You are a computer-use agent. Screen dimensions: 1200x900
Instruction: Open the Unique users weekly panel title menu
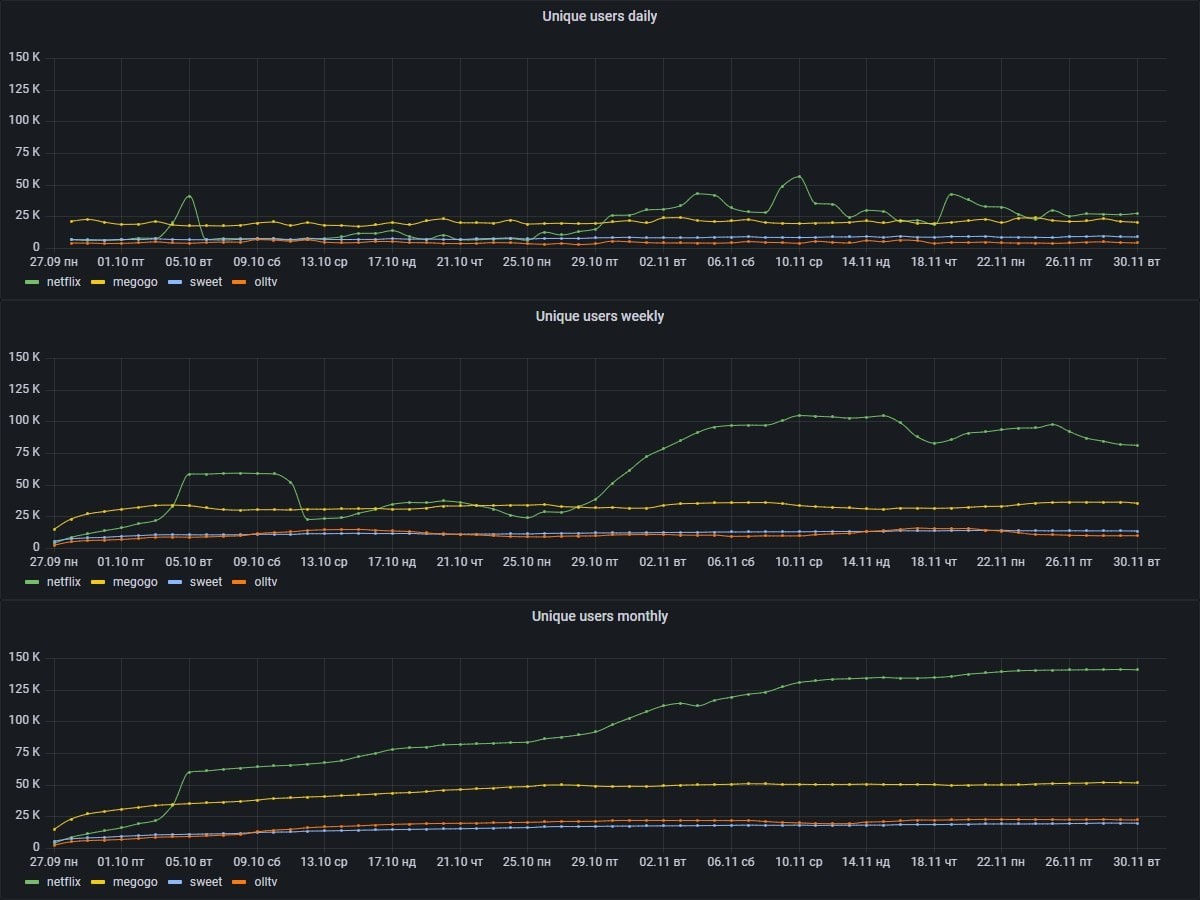coord(600,316)
